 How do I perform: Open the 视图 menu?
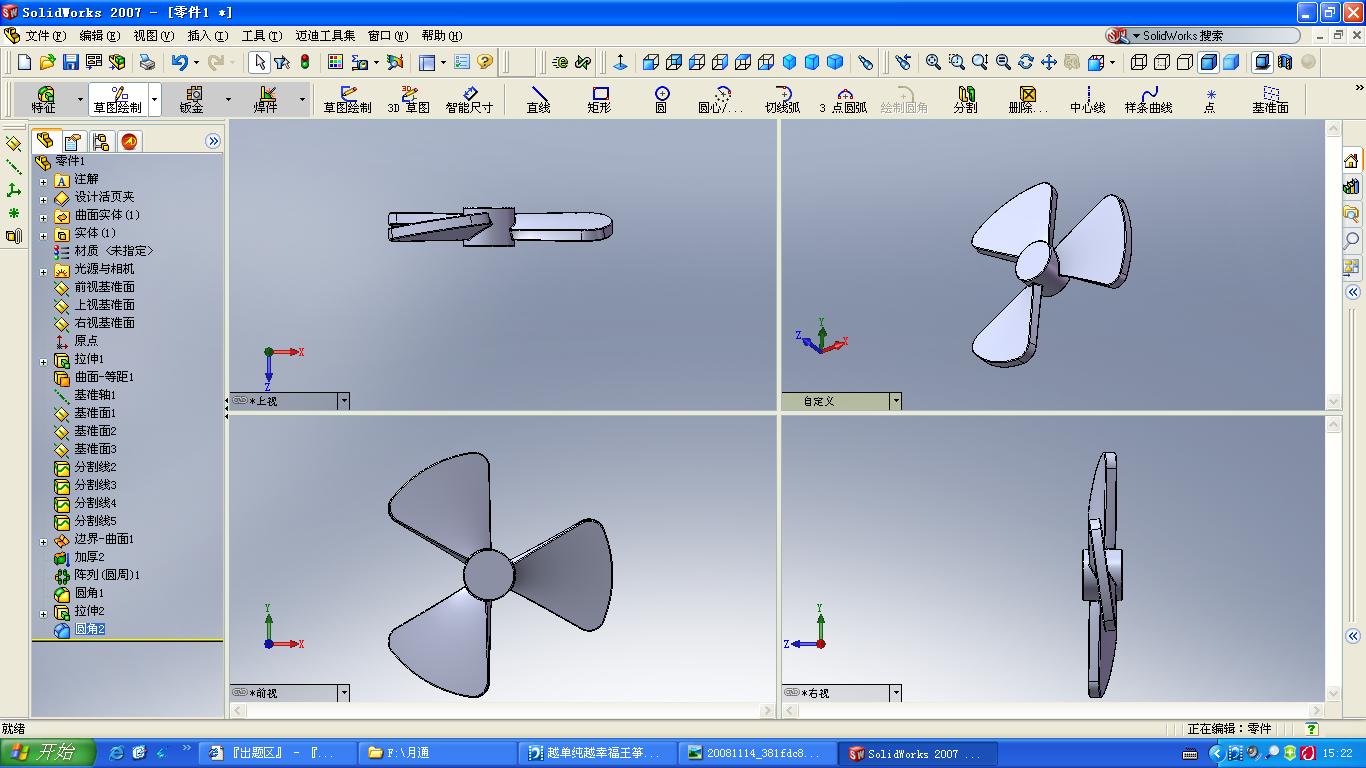pos(153,35)
